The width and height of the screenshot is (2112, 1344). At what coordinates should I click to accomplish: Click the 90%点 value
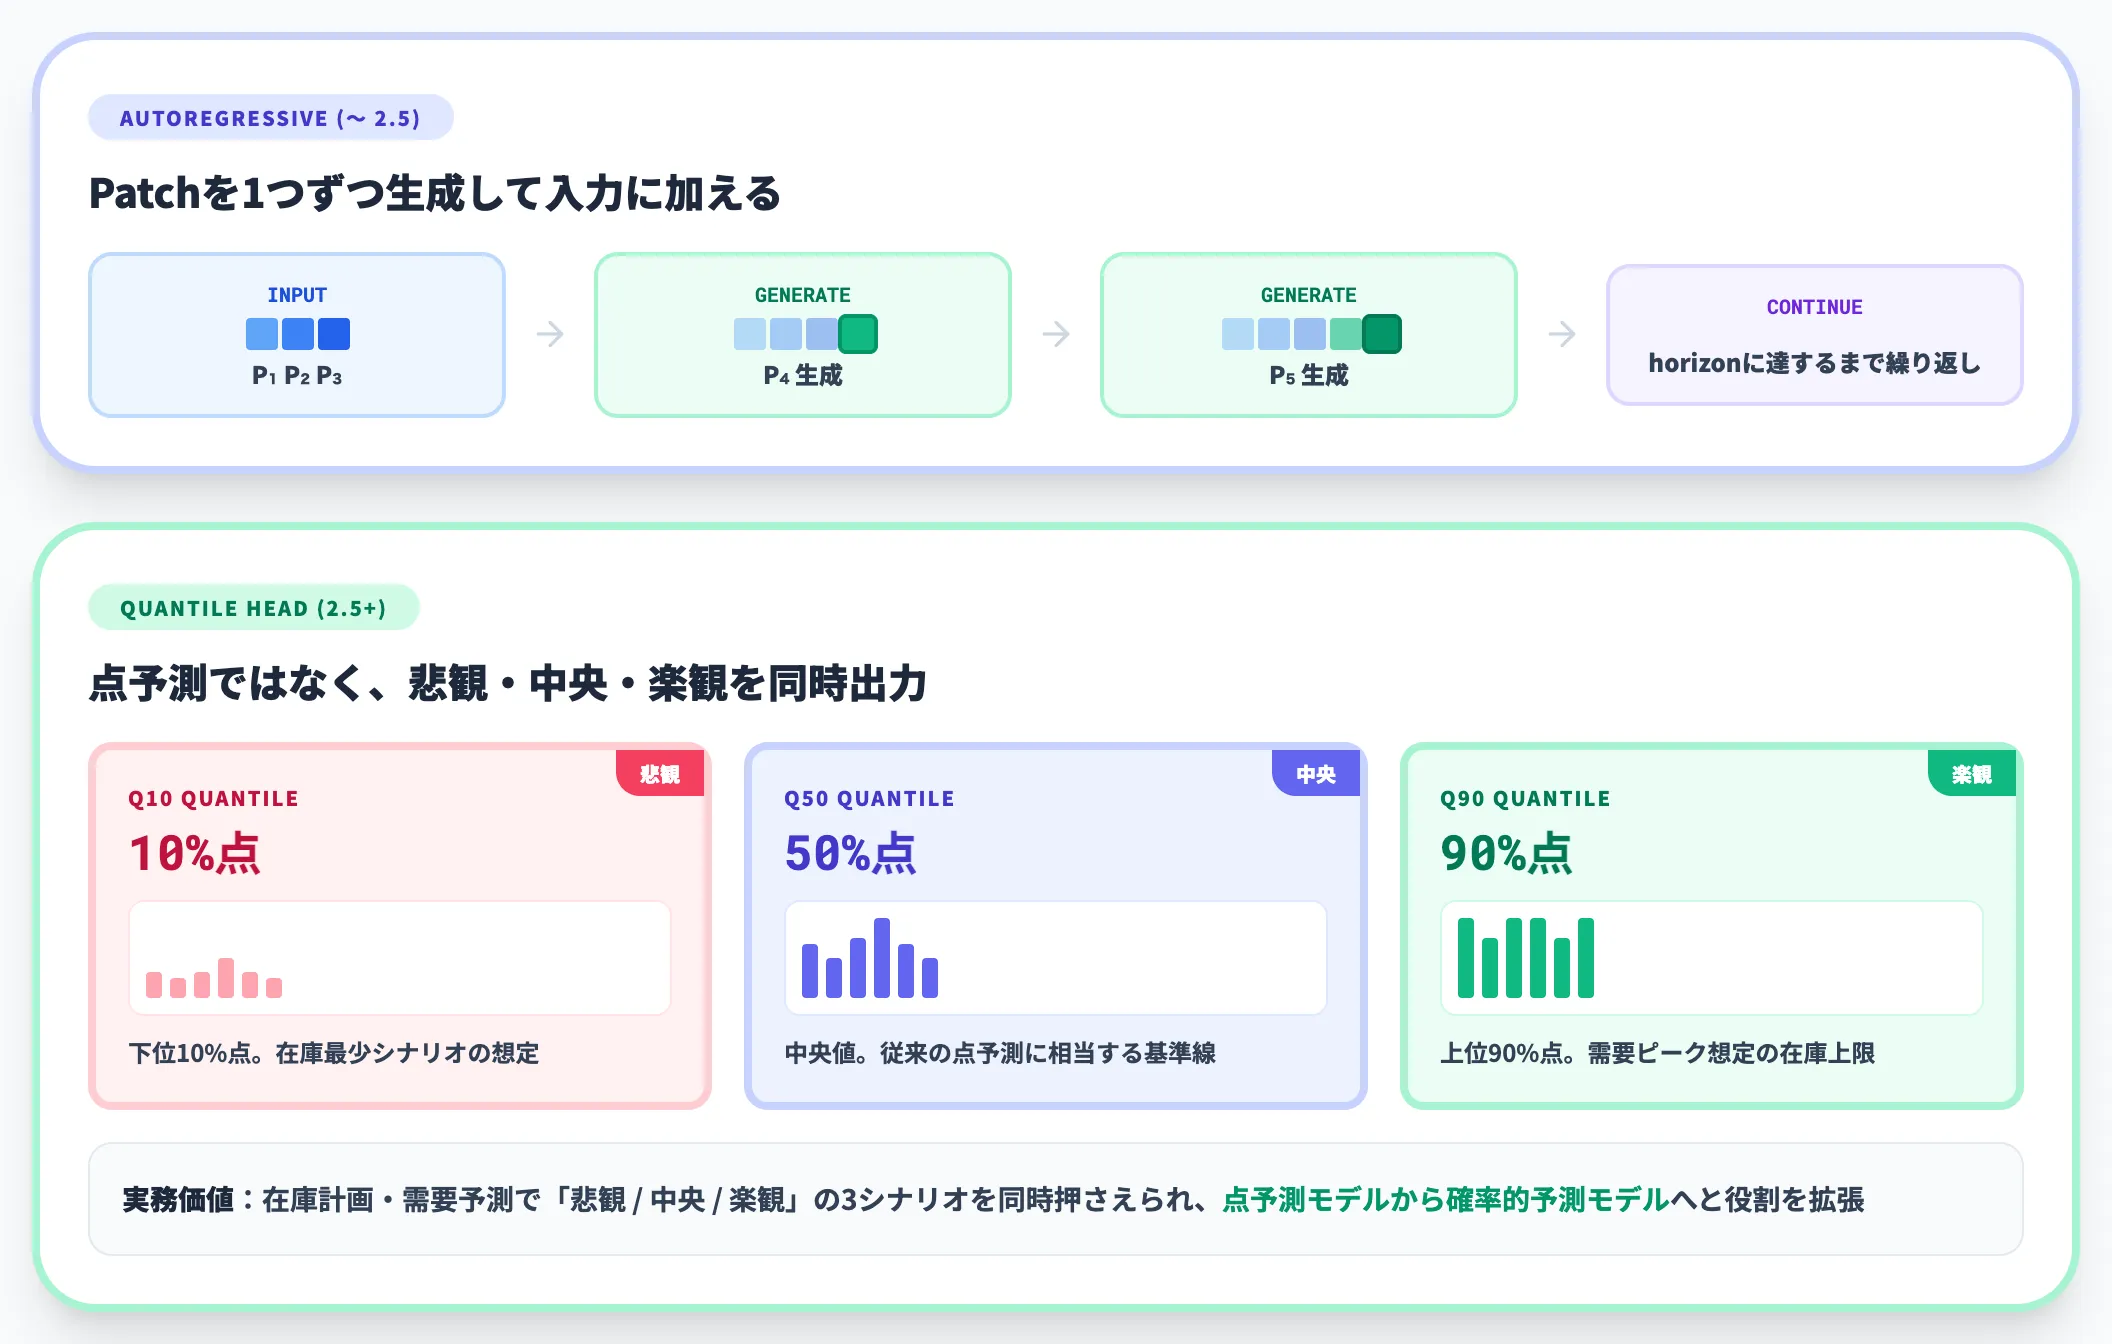pyautogui.click(x=1507, y=854)
